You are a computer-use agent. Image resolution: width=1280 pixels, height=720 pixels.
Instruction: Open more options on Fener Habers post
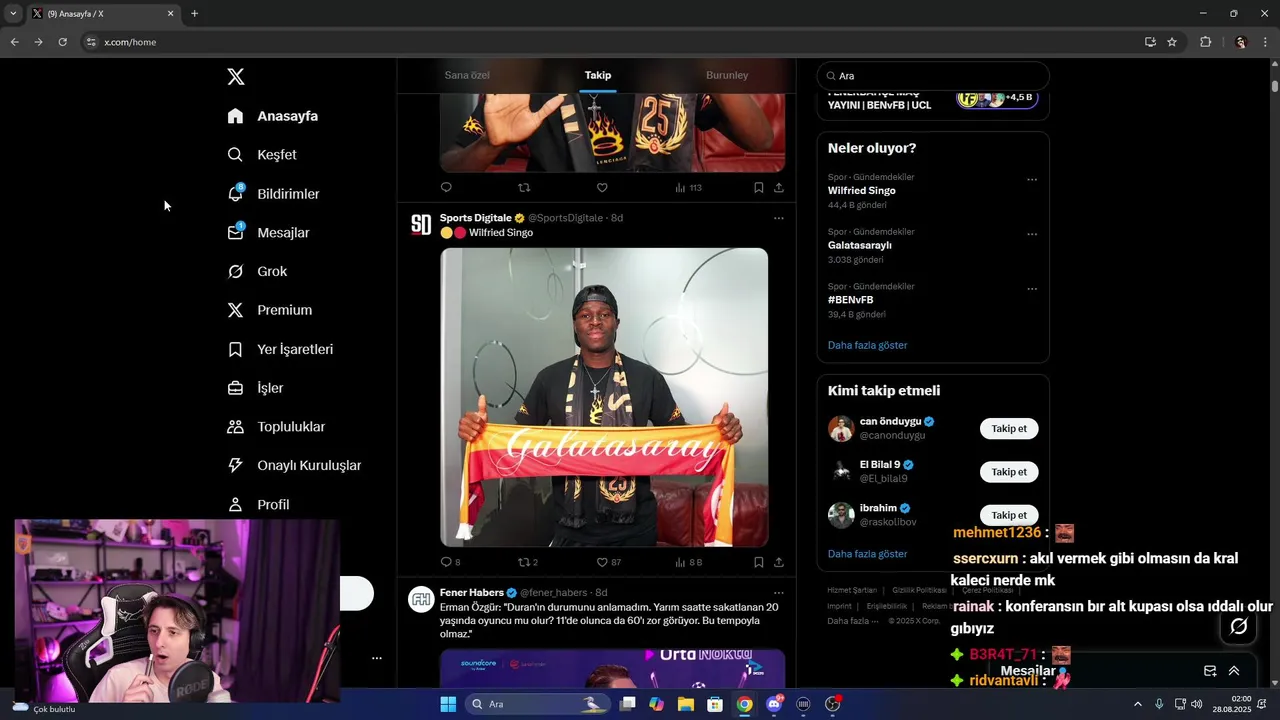pyautogui.click(x=779, y=593)
